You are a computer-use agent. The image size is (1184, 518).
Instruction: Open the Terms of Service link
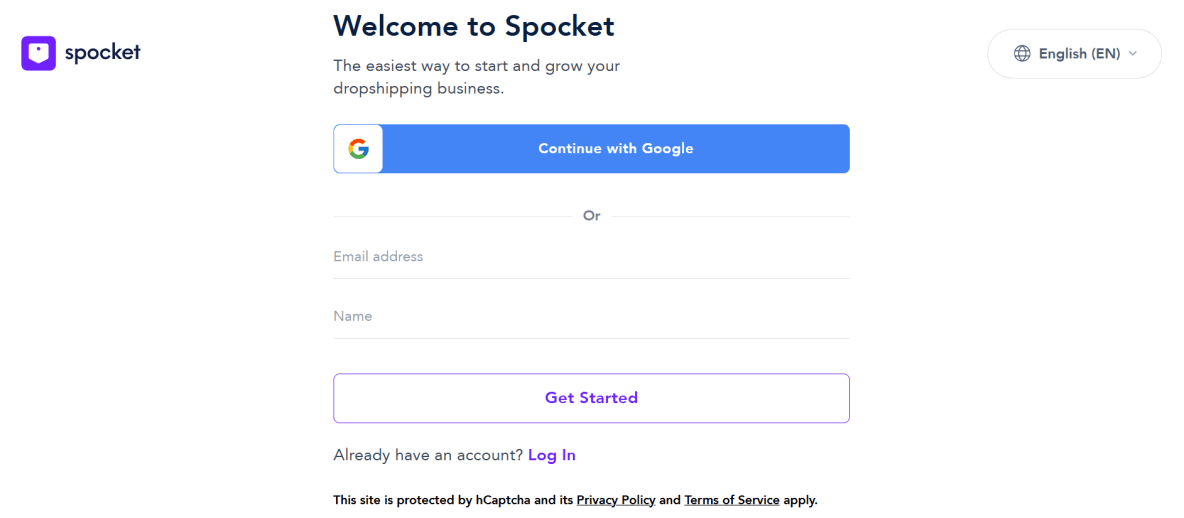tap(732, 500)
